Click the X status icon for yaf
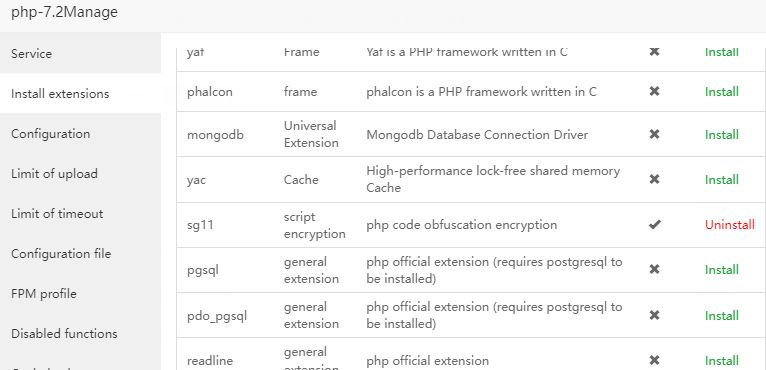This screenshot has height=370, width=766. [654, 51]
